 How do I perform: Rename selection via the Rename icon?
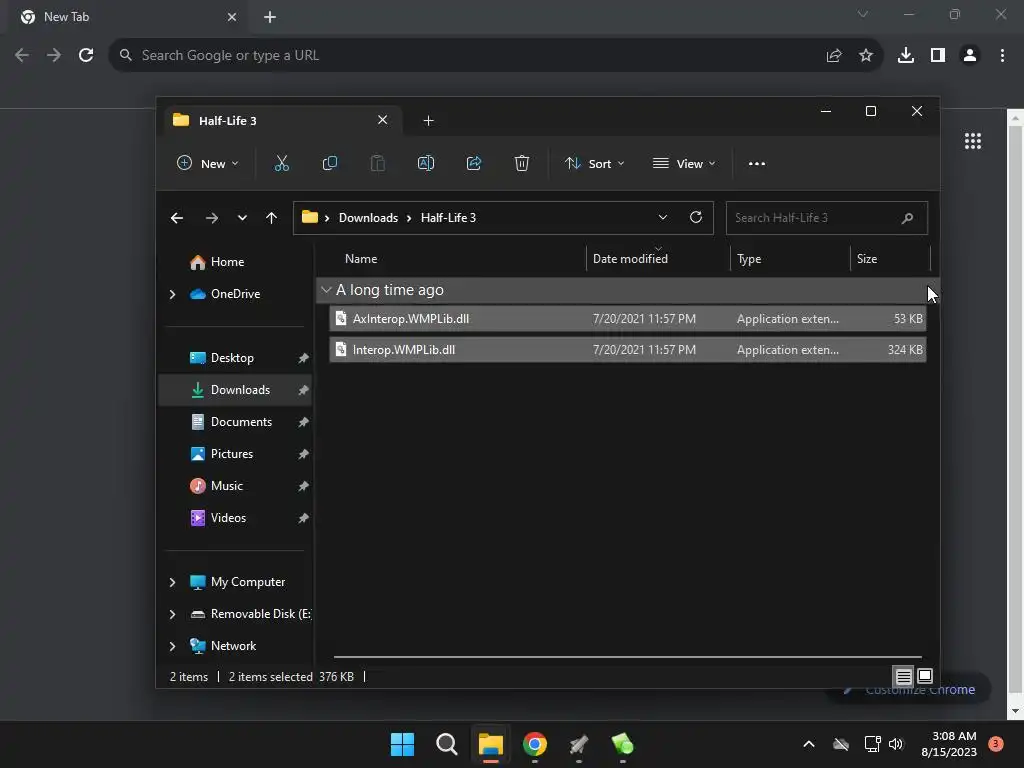pos(426,163)
